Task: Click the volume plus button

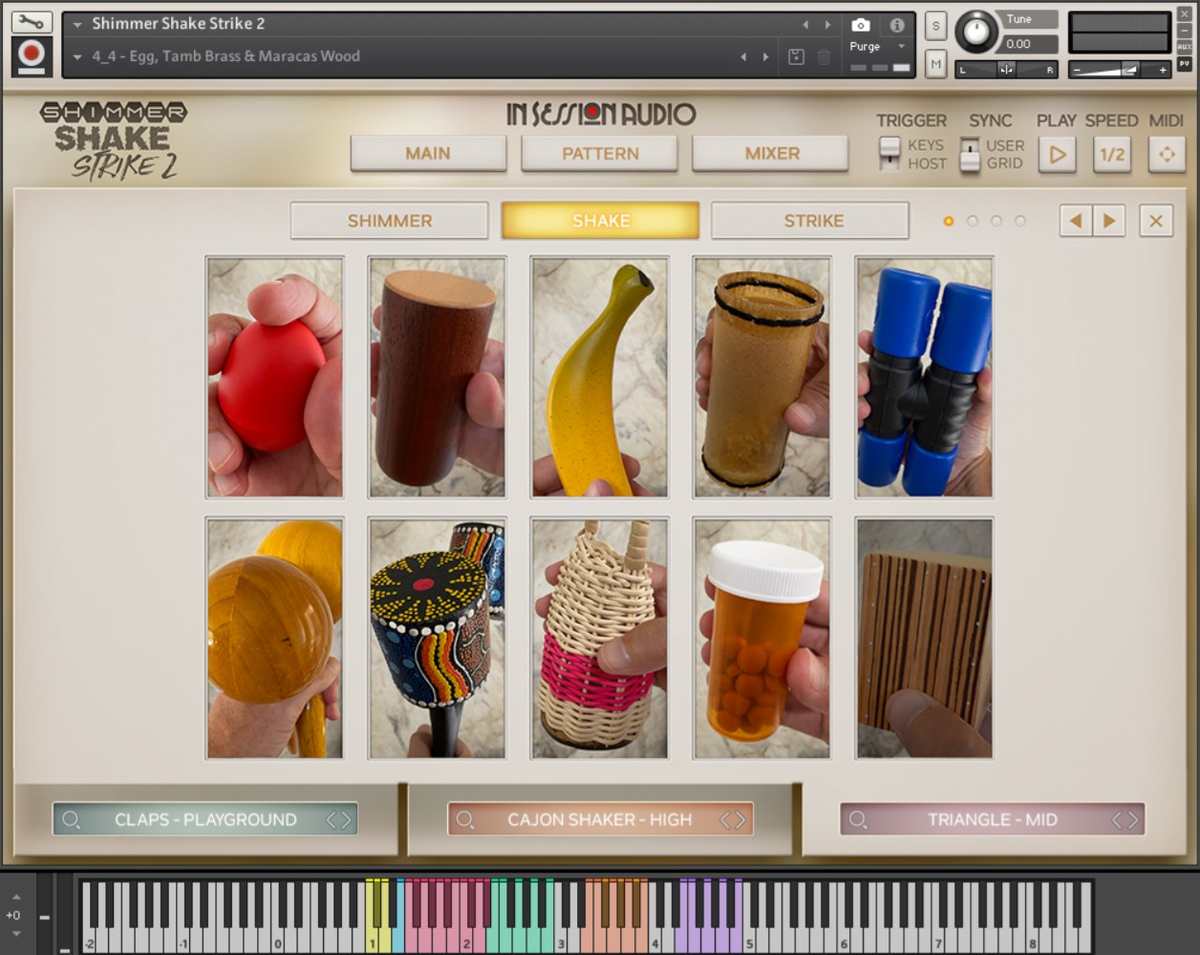Action: [x=1161, y=70]
